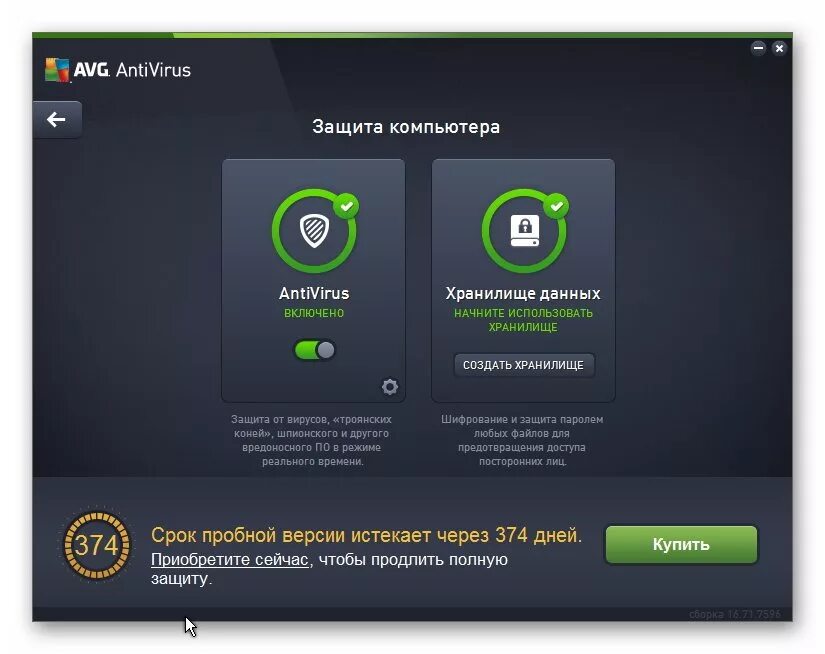Click the AntiVirus shield circle icon
The height and width of the screenshot is (654, 825).
point(314,231)
